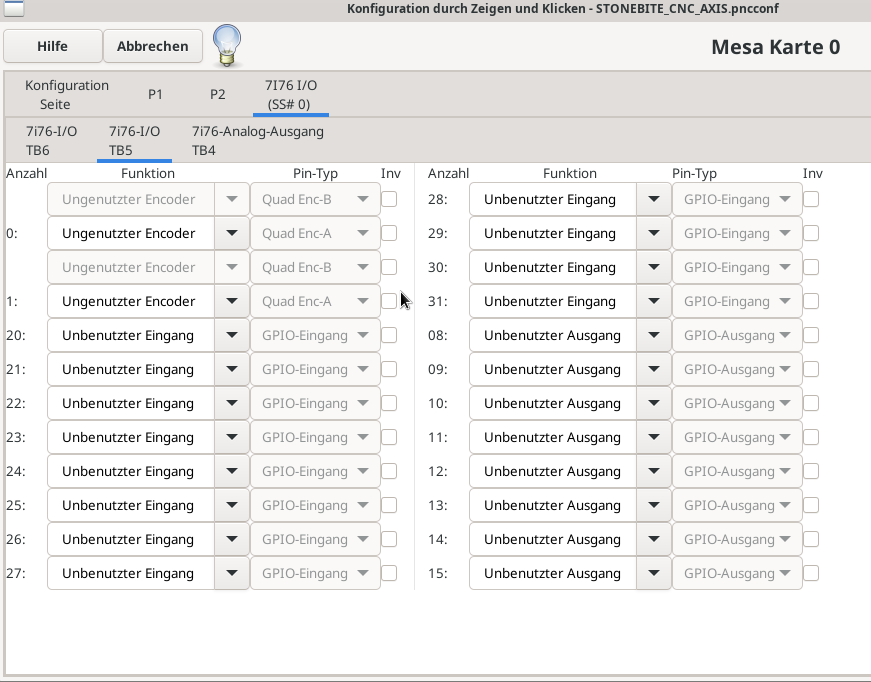Enable Inv checkbox for output 08
The image size is (871, 682).
tap(812, 335)
